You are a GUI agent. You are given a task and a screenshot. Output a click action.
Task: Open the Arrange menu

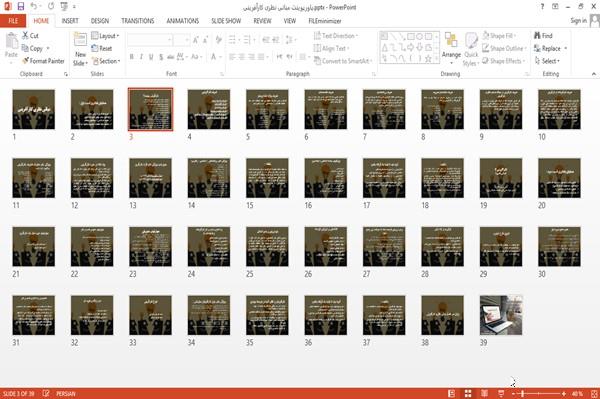click(x=451, y=48)
